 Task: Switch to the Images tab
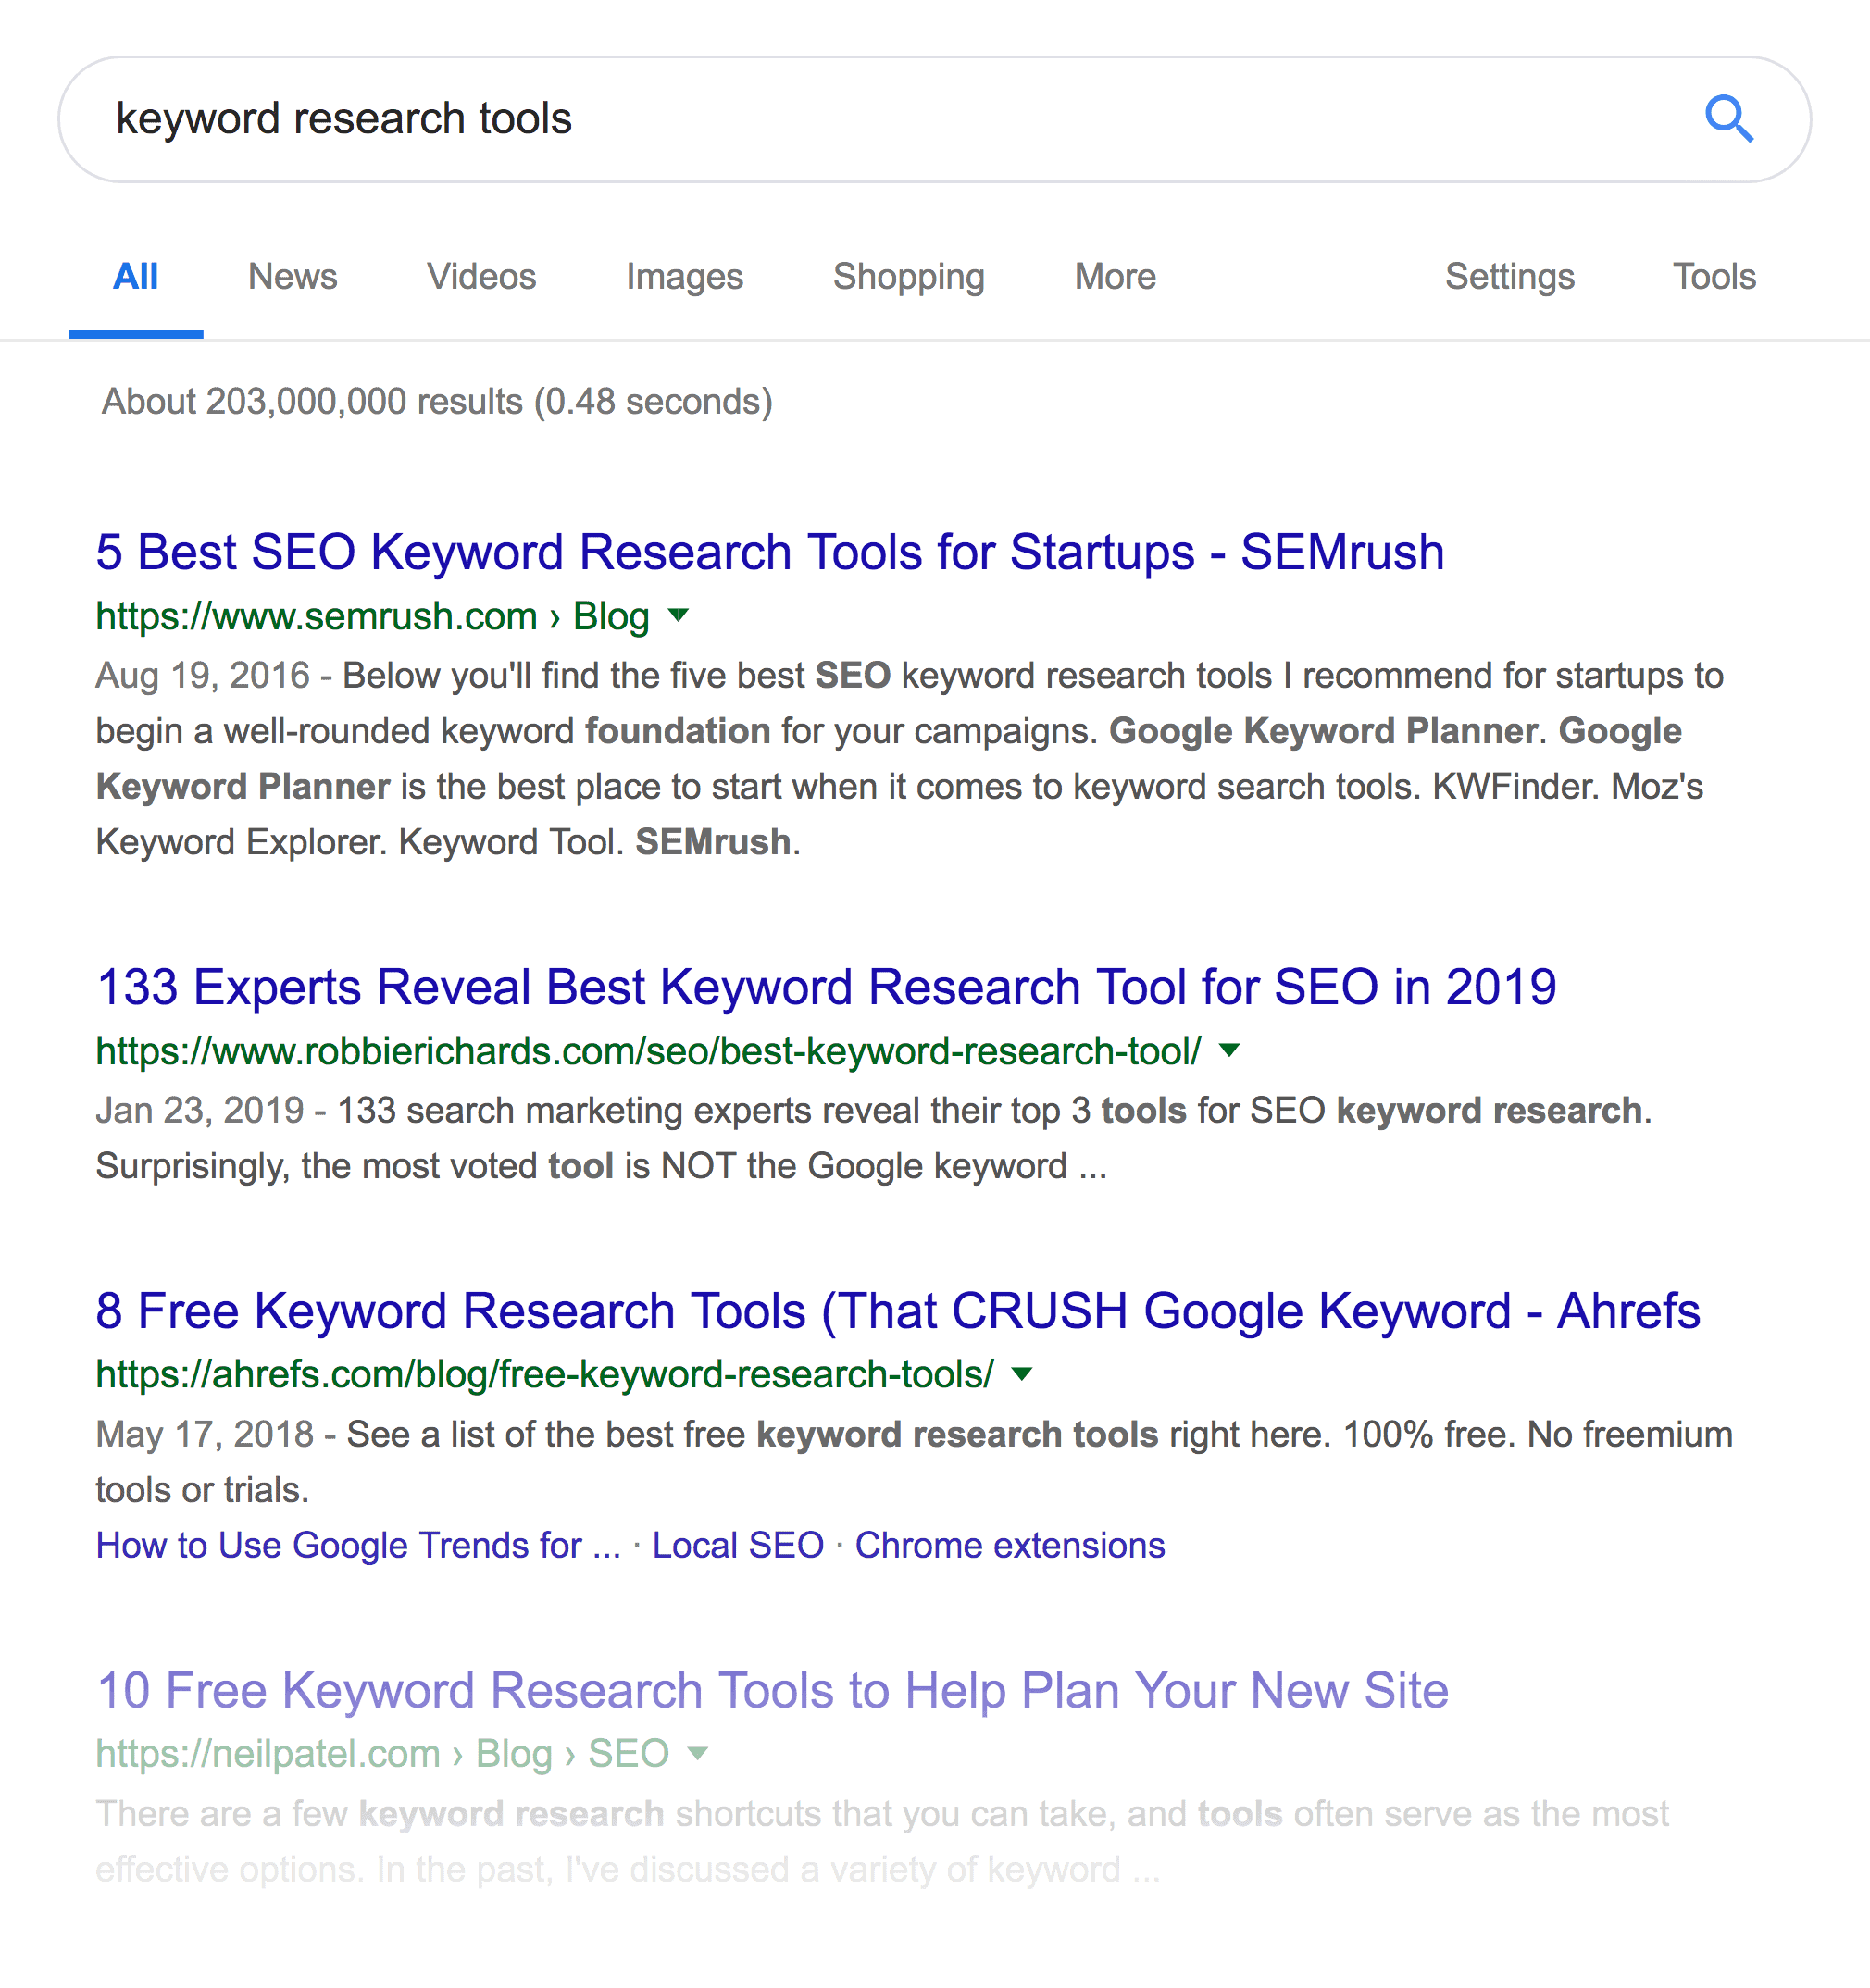(684, 276)
